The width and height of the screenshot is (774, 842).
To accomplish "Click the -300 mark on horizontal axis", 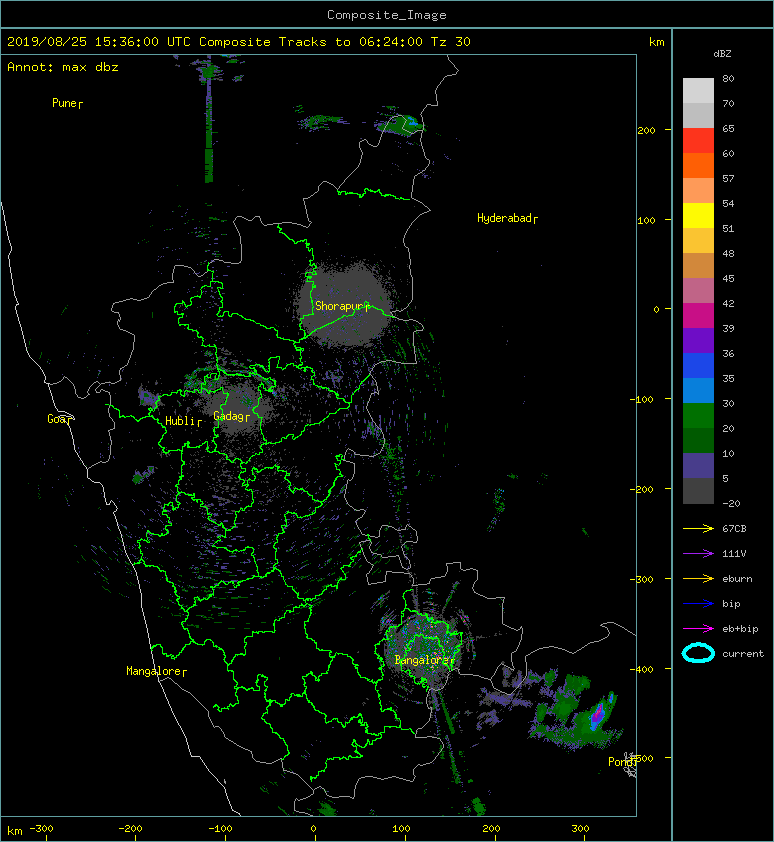I will tap(41, 829).
